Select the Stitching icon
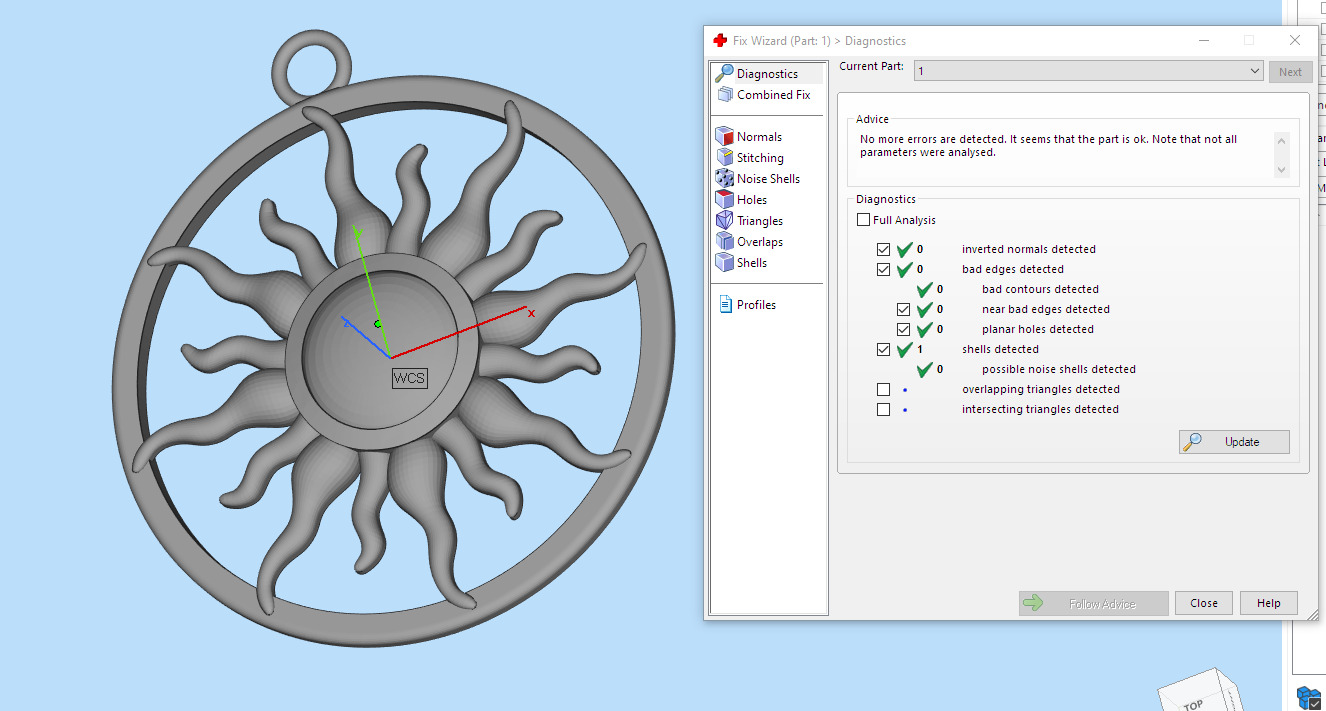 [724, 157]
